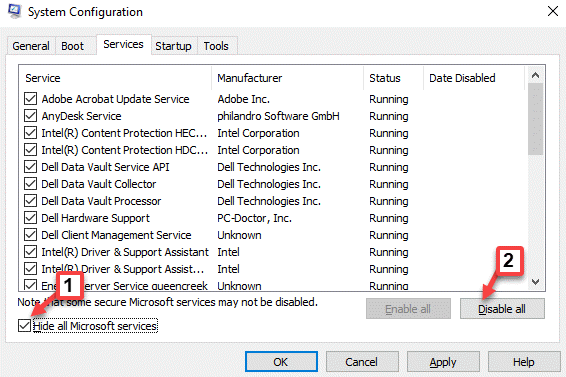
Task: Click the services list scrollbar thumb
Action: (535, 119)
